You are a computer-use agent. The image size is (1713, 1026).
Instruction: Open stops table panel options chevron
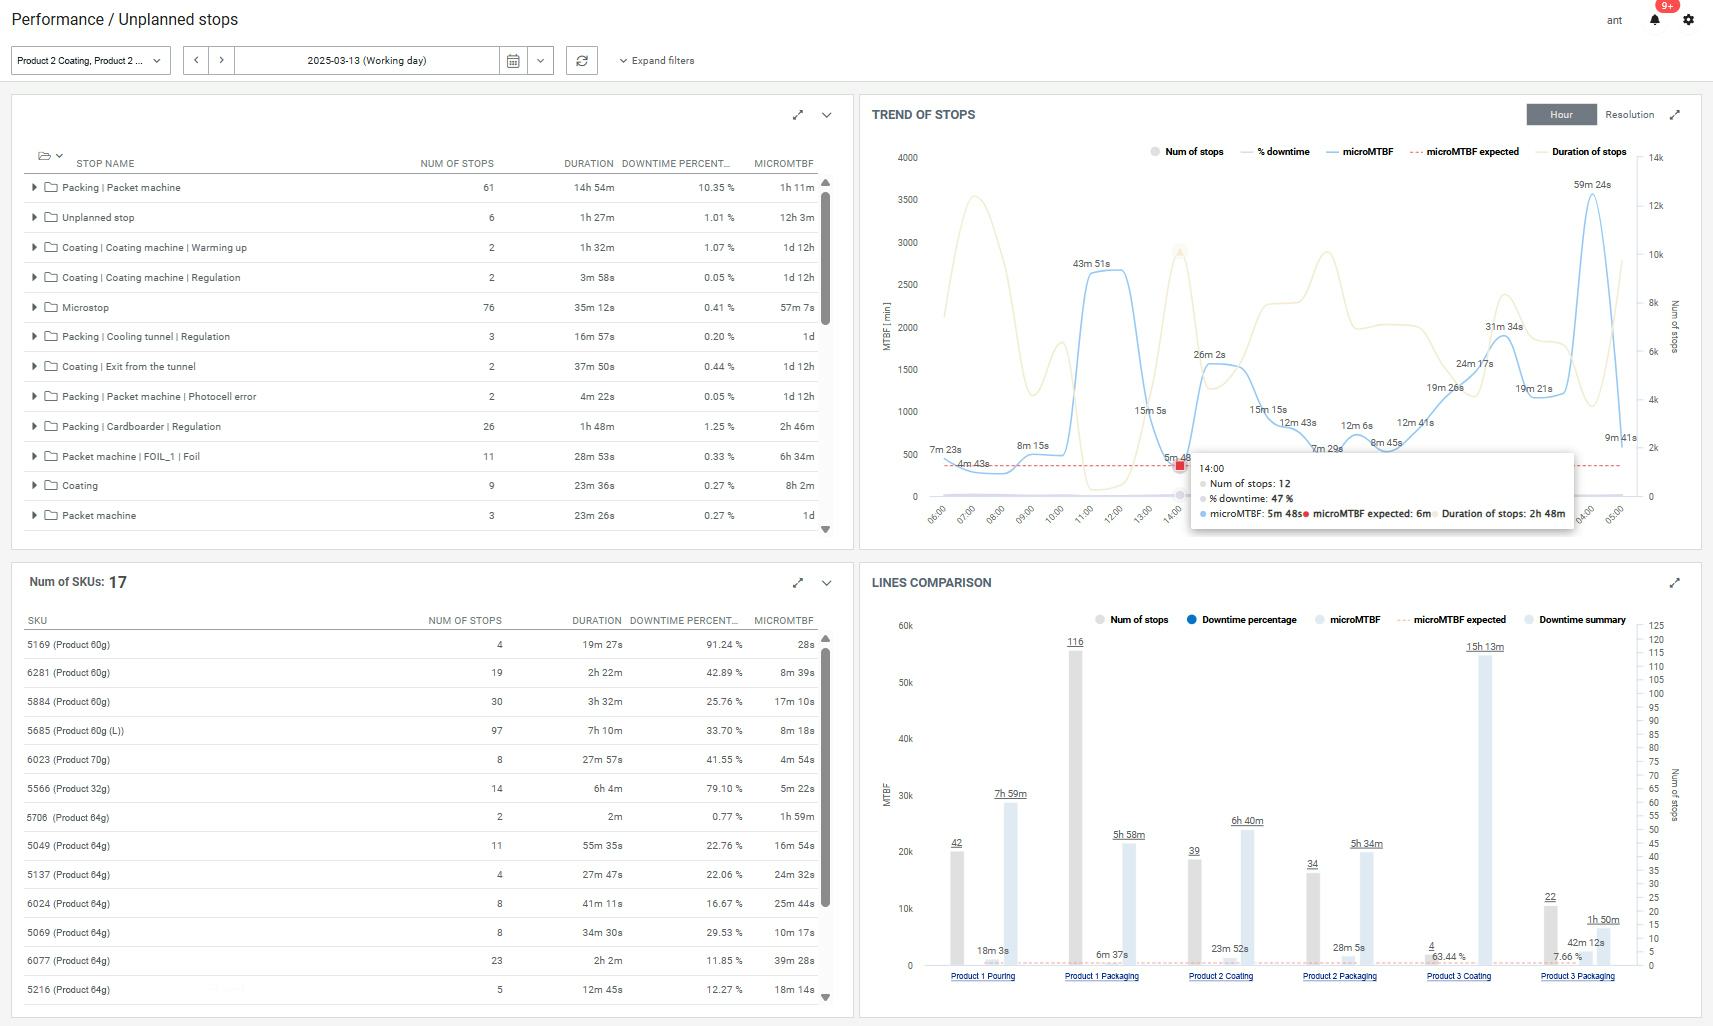point(826,115)
